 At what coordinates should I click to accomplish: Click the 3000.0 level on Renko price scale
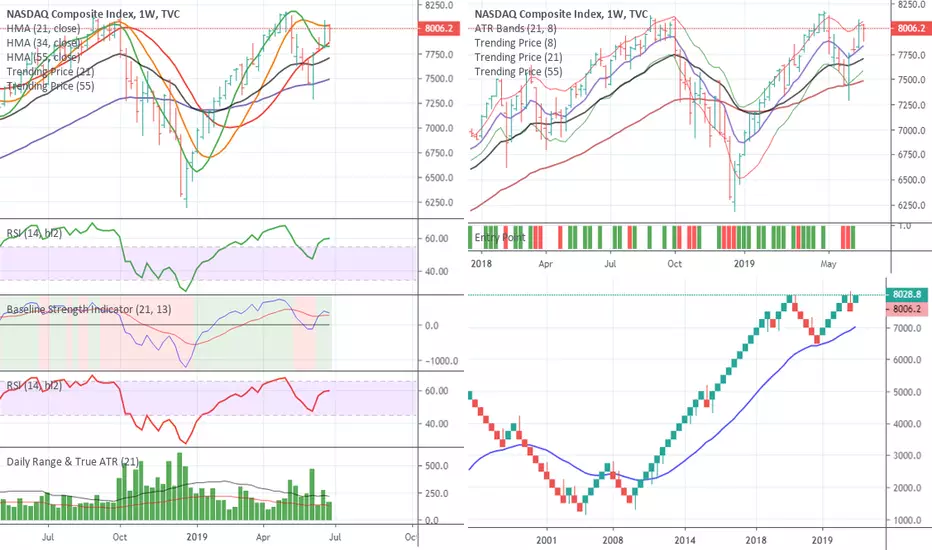point(907,456)
